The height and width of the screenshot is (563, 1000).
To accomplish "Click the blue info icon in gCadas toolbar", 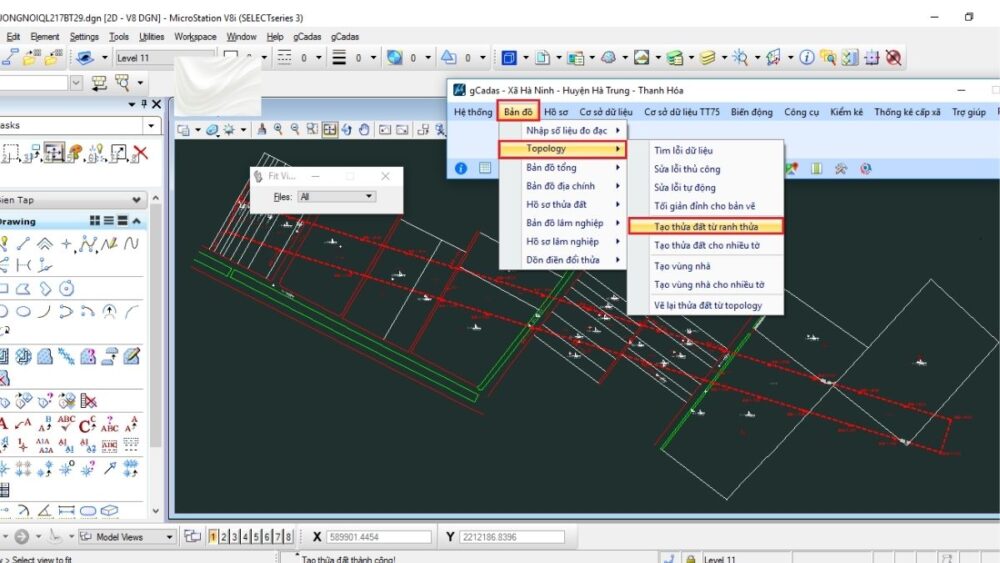I will [461, 168].
